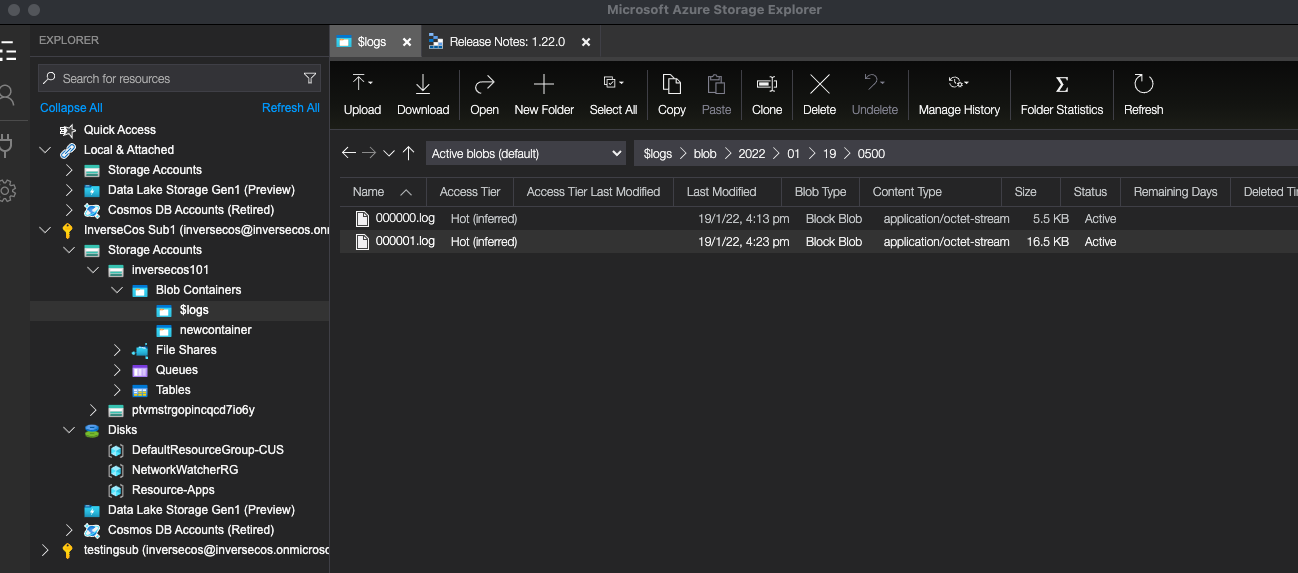Click the 2022 breadcrumb segment
This screenshot has width=1298, height=573.
[752, 153]
